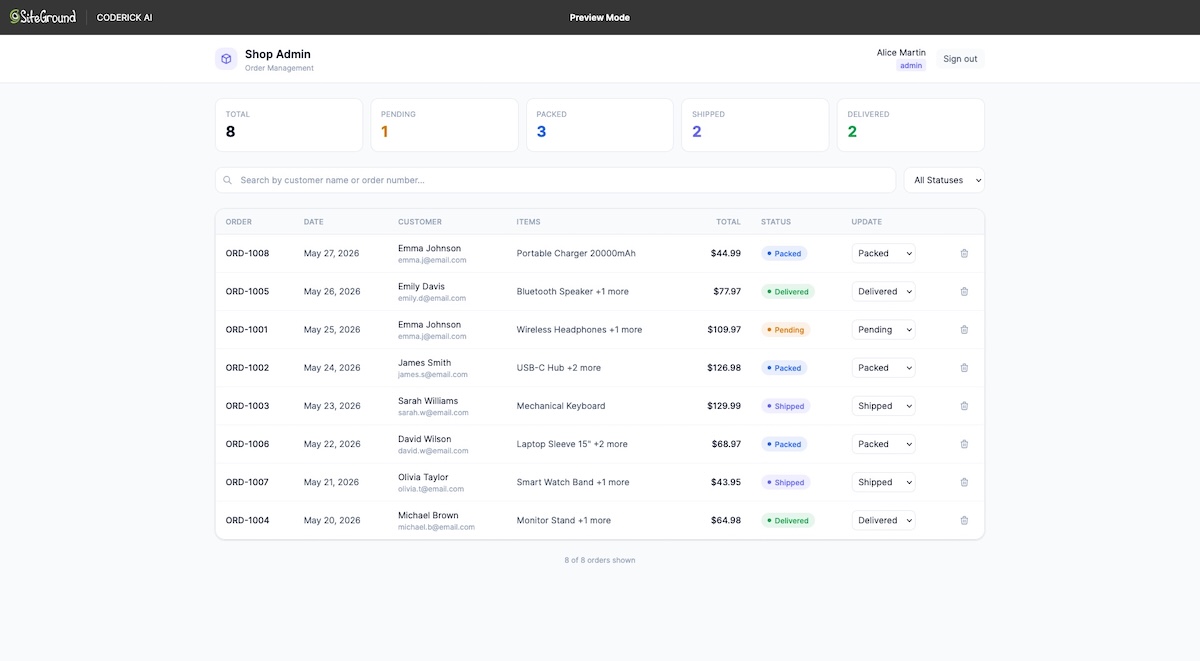Click the search magnifier icon
Viewport: 1200px width, 661px height.
pyautogui.click(x=228, y=180)
